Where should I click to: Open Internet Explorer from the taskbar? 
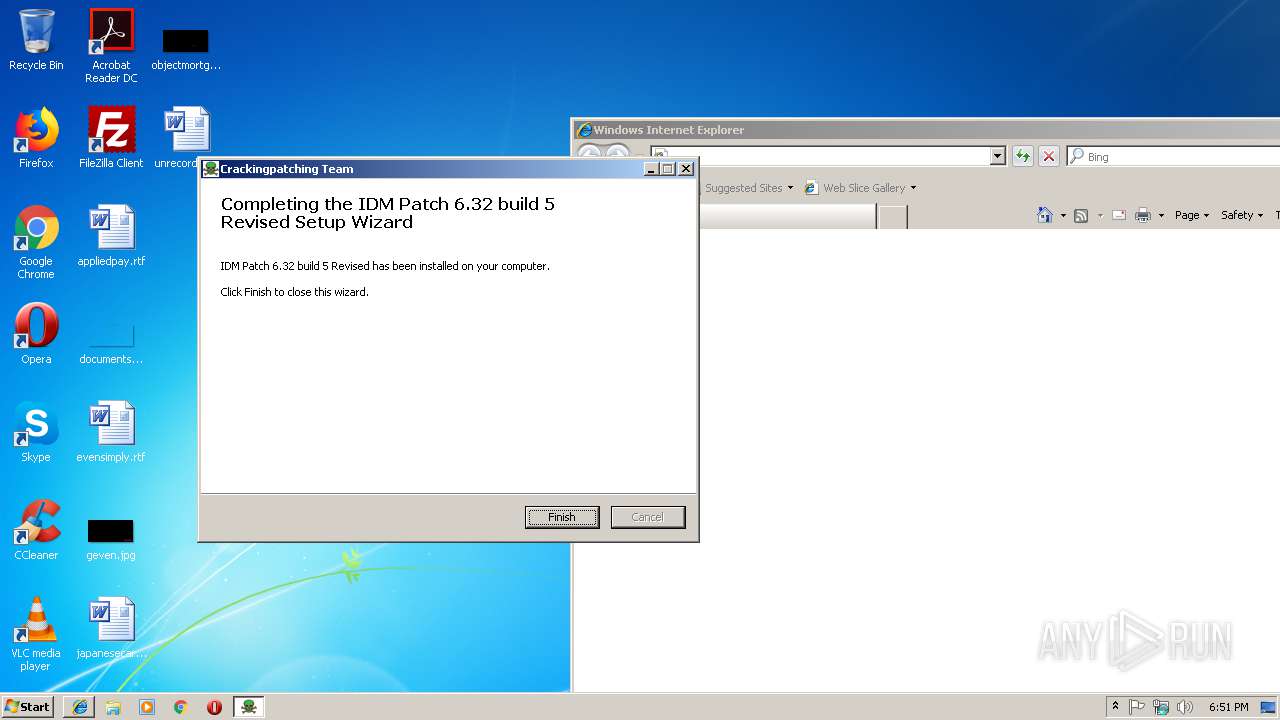point(80,707)
